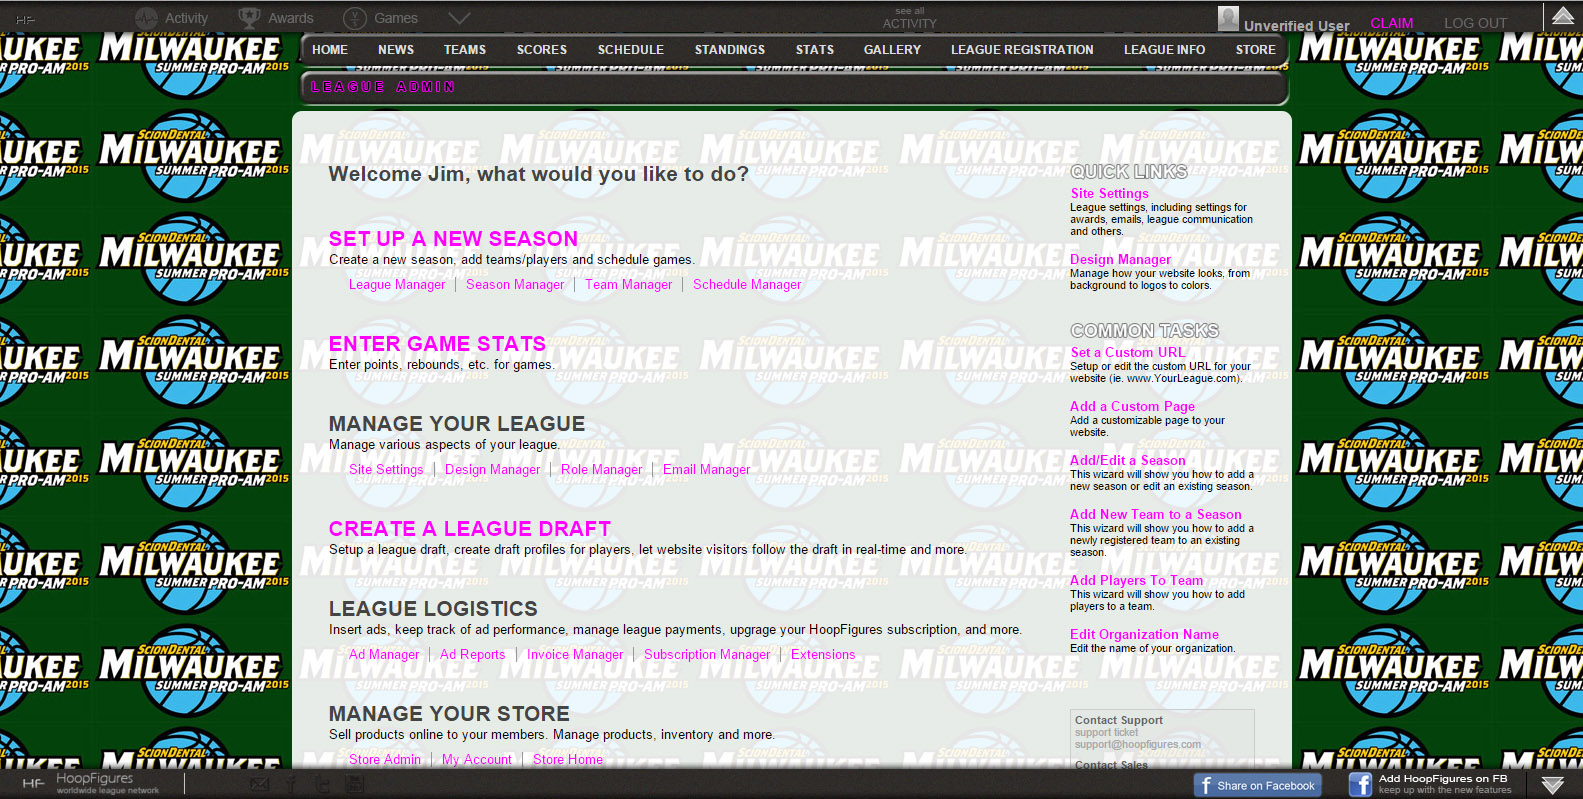This screenshot has height=799, width=1583.
Task: Open the Invoice Manager link
Action: (575, 655)
